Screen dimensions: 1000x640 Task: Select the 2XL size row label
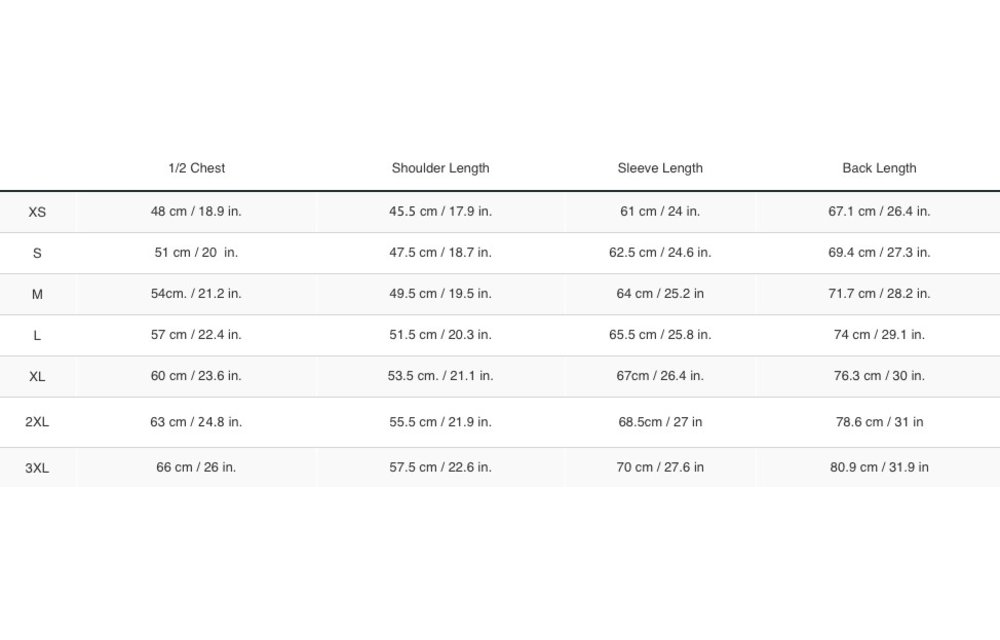click(x=37, y=422)
